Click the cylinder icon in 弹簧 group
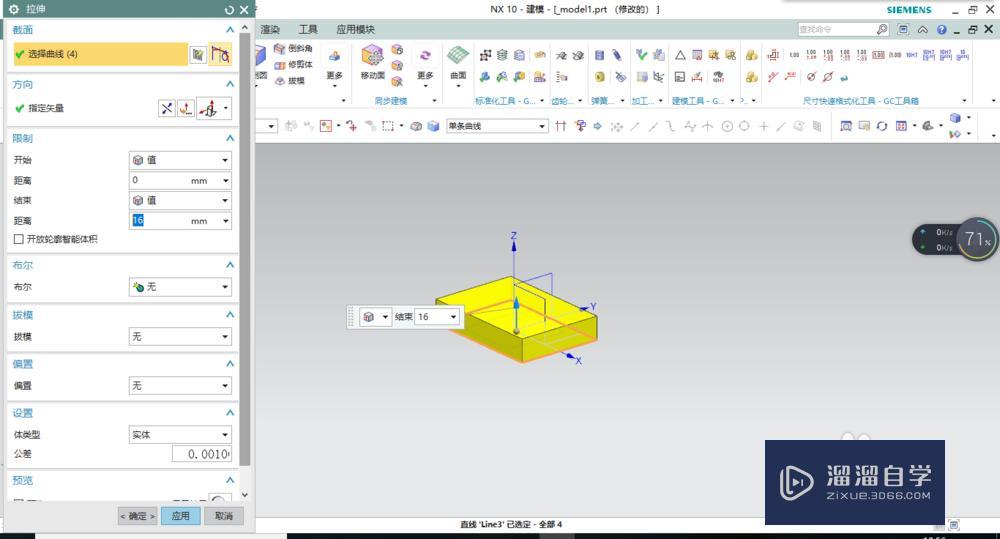The width and height of the screenshot is (1000, 539). point(599,55)
